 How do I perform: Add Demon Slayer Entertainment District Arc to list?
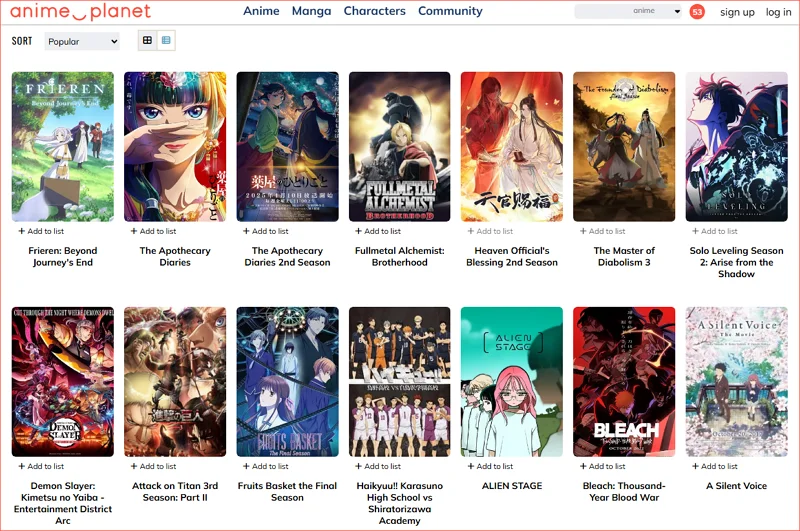click(41, 466)
